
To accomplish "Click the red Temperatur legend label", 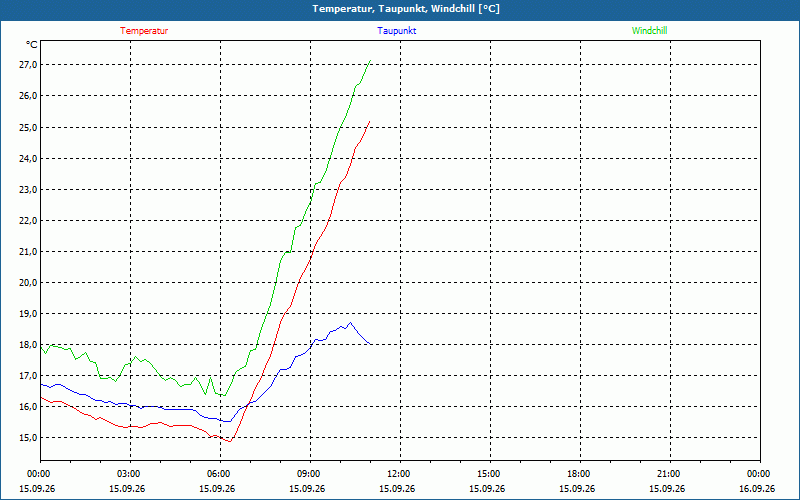I will click(x=144, y=31).
